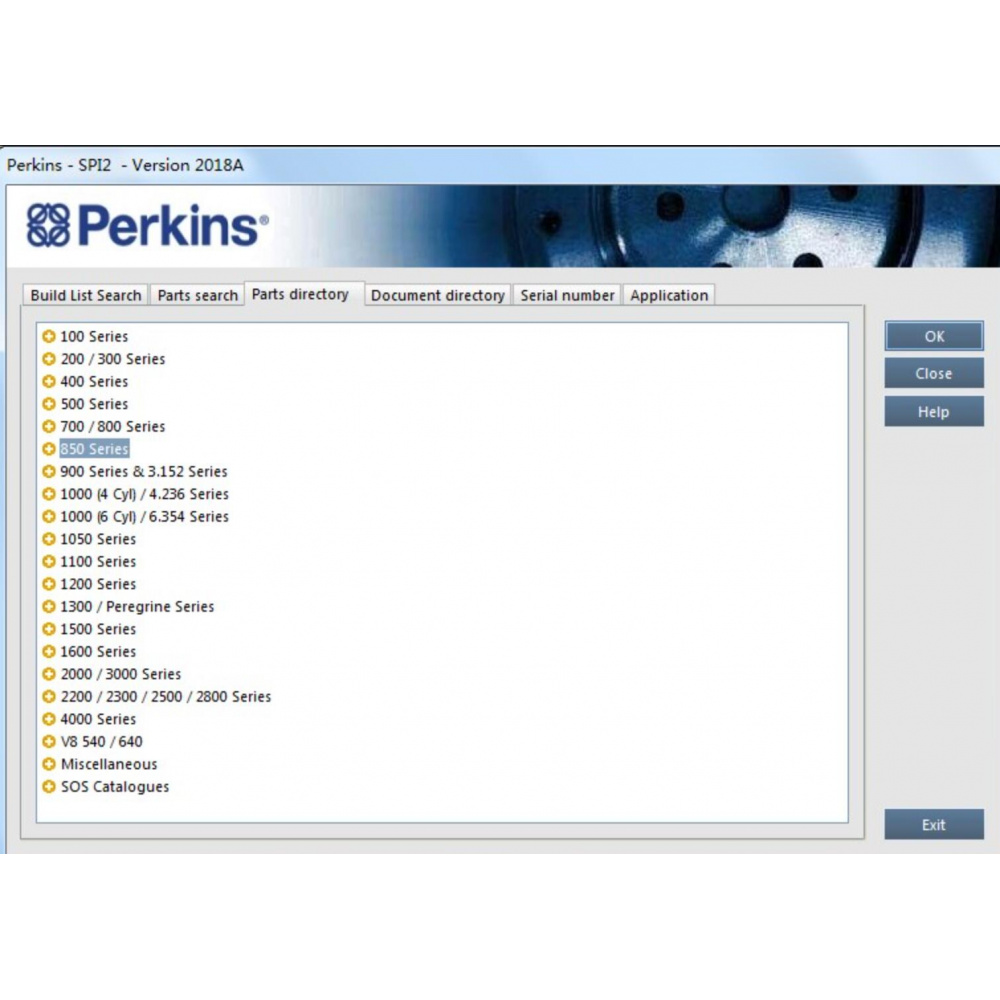Expand the 500 Series node
Image resolution: width=1000 pixels, height=1000 pixels.
tap(48, 404)
